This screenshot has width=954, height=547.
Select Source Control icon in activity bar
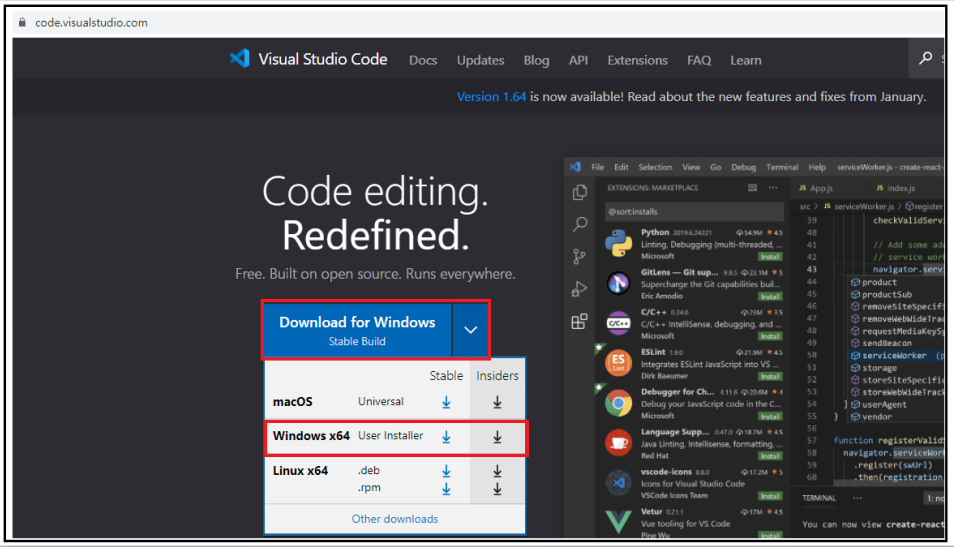[579, 257]
